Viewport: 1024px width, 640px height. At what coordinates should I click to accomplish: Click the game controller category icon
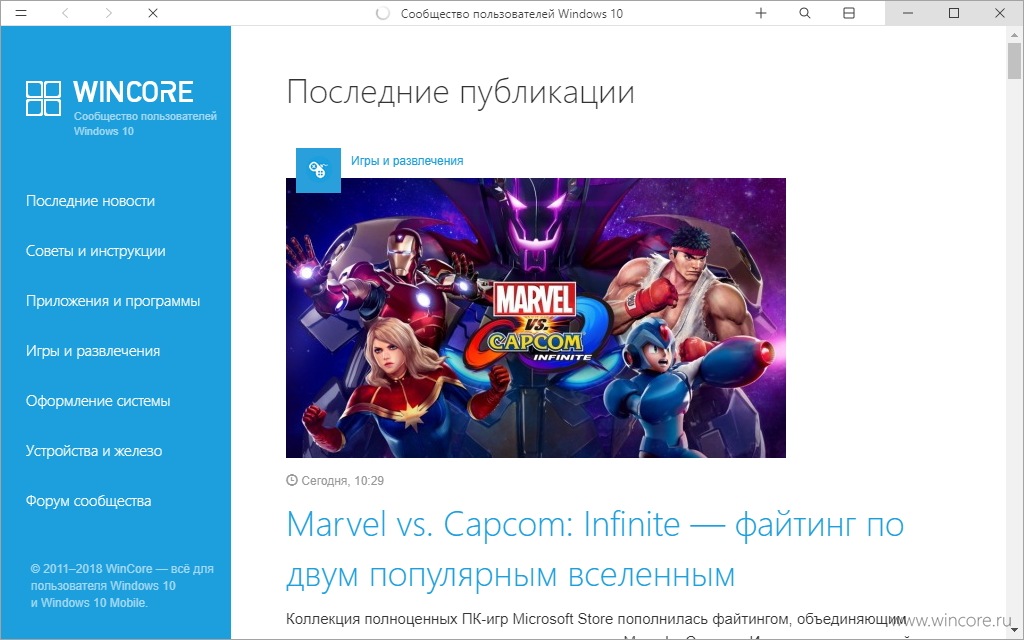coord(318,170)
